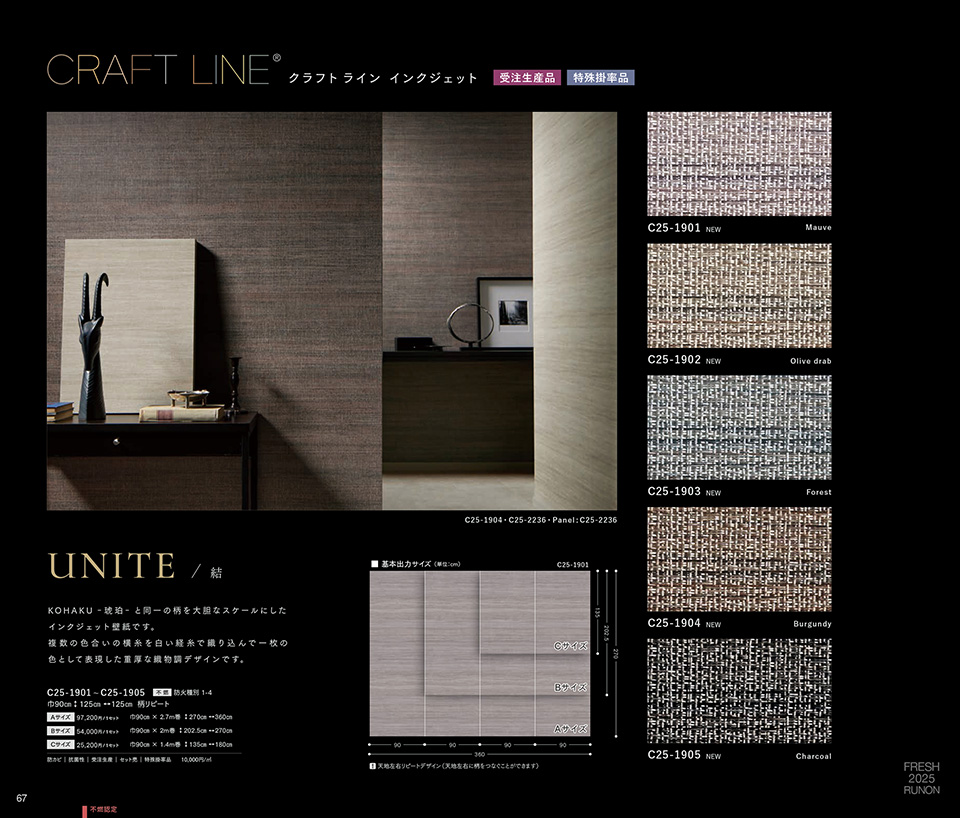Click the NEW tag beside C25-1901
The image size is (960, 818).
point(713,230)
